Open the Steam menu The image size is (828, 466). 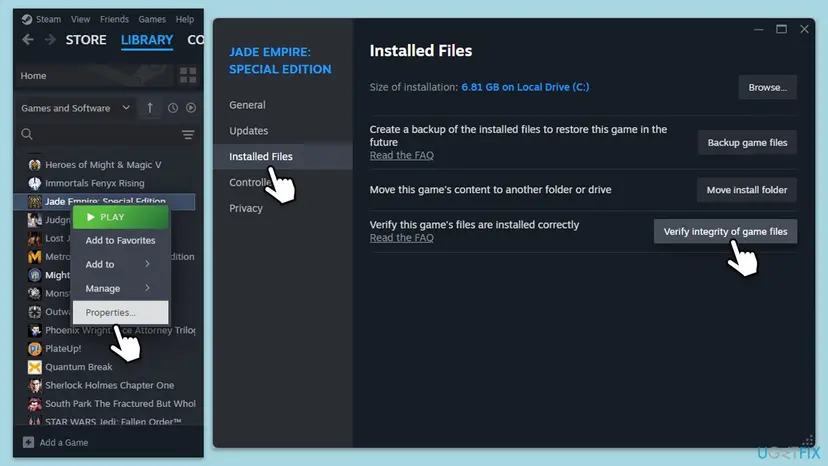(48, 19)
